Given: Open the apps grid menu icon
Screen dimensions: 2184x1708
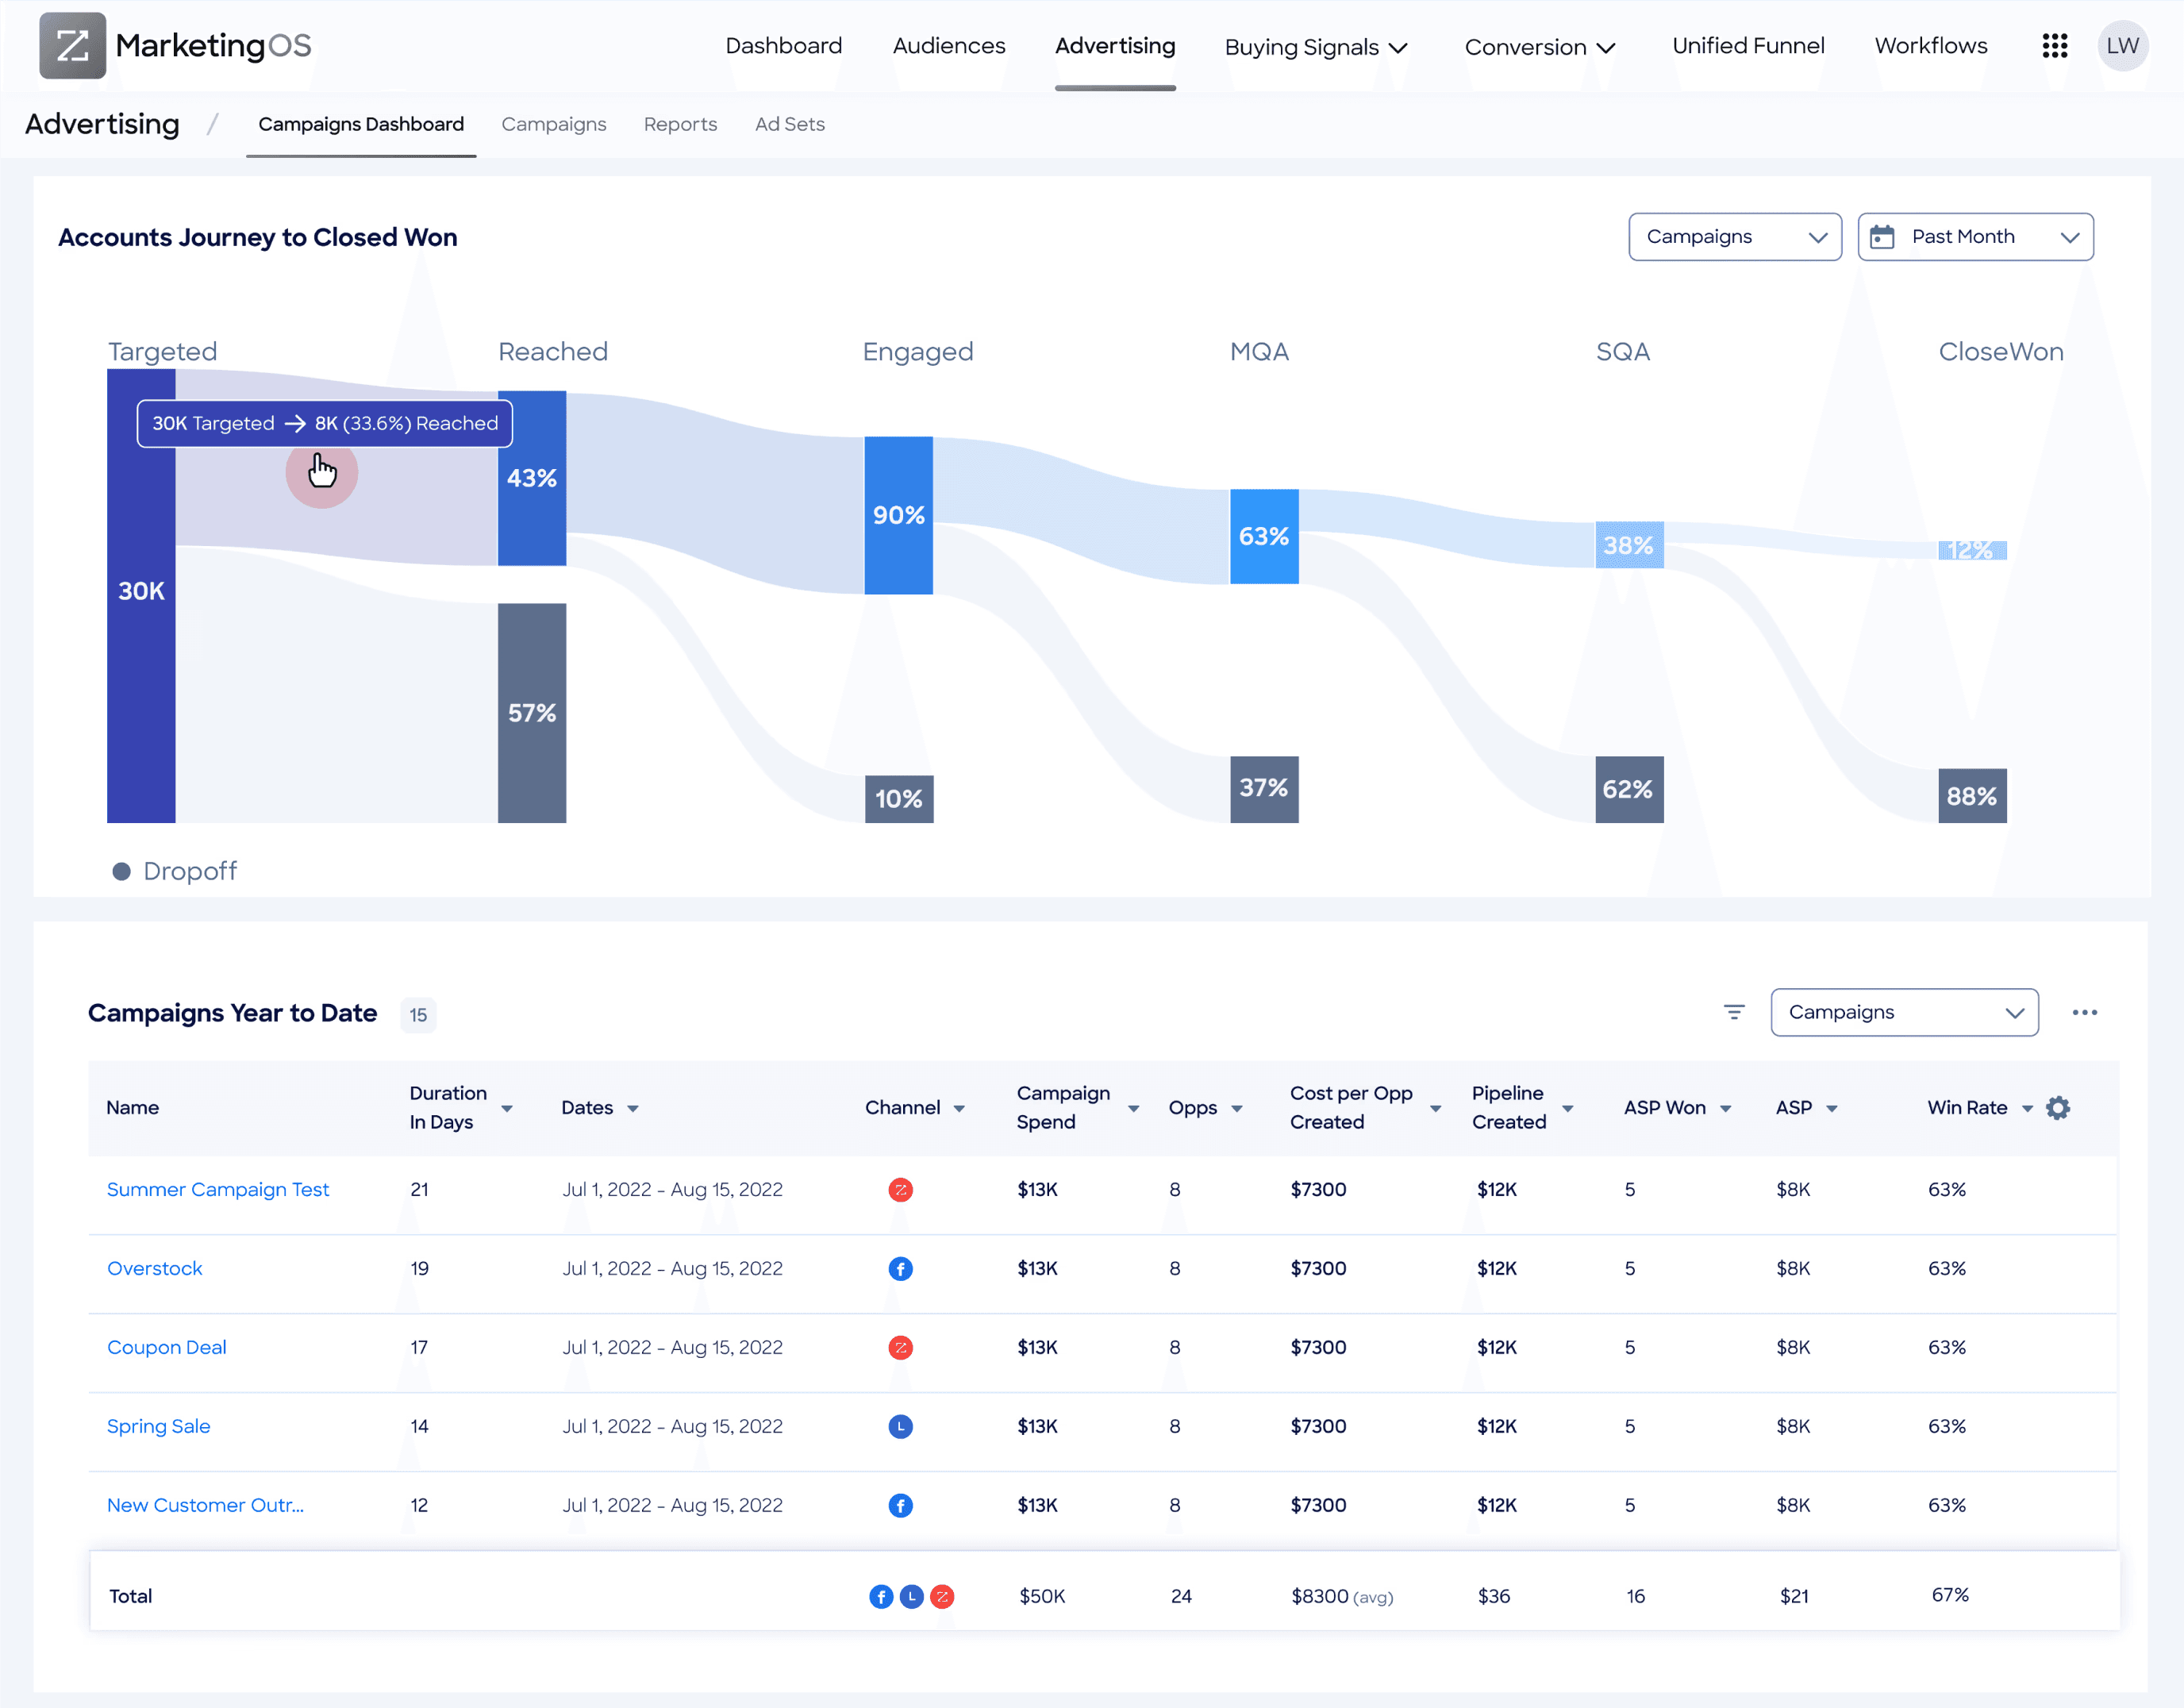Looking at the screenshot, I should tap(2054, 46).
